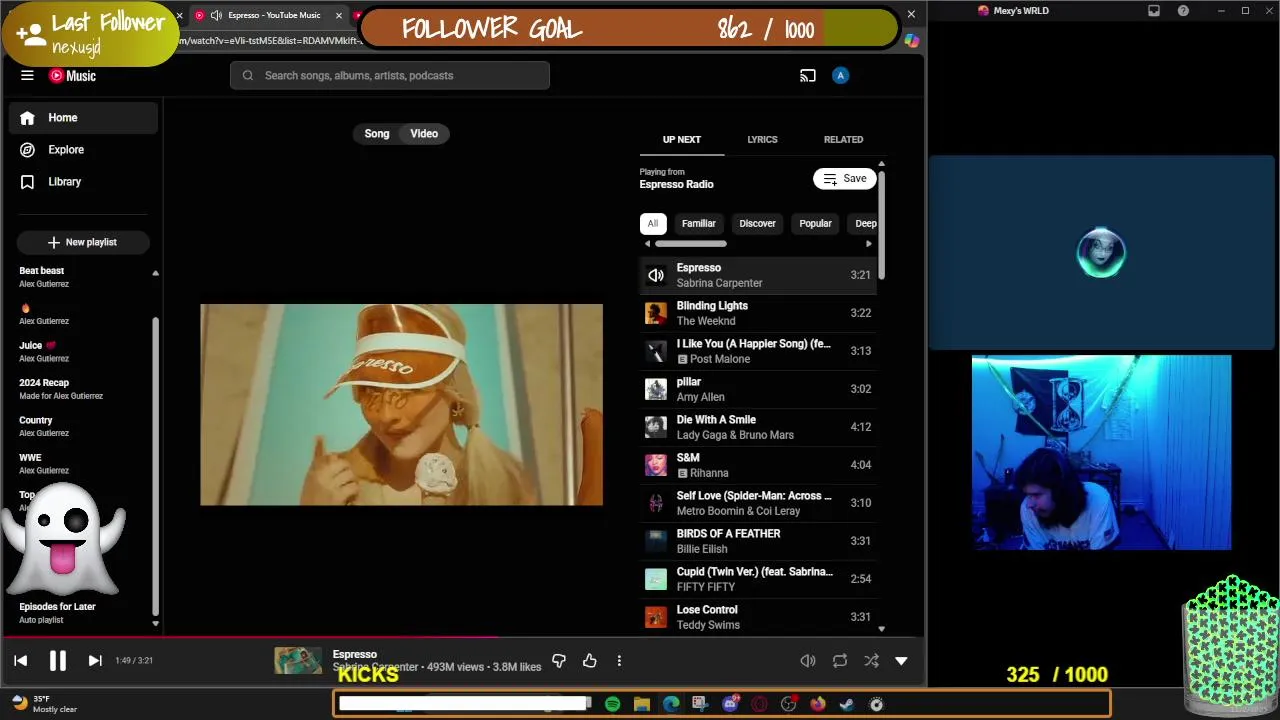Viewport: 1280px width, 720px height.
Task: Open the account avatar menu
Action: pyautogui.click(x=840, y=75)
